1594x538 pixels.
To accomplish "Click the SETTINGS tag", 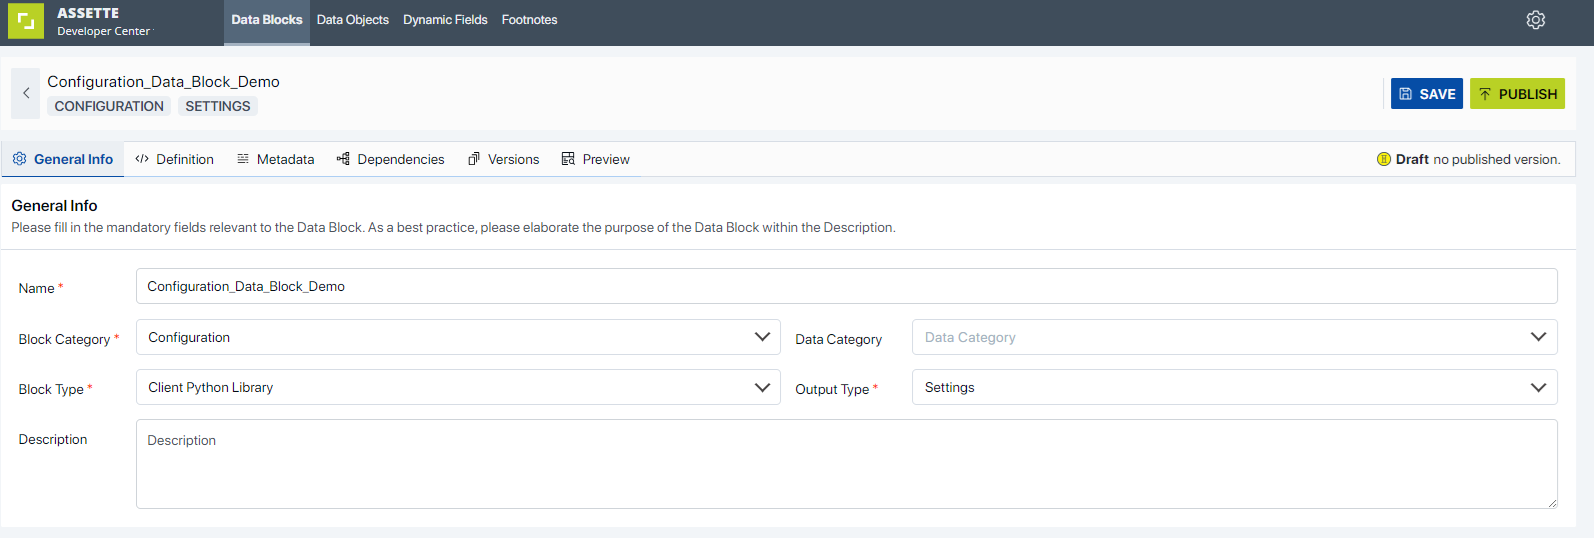I will pos(218,106).
